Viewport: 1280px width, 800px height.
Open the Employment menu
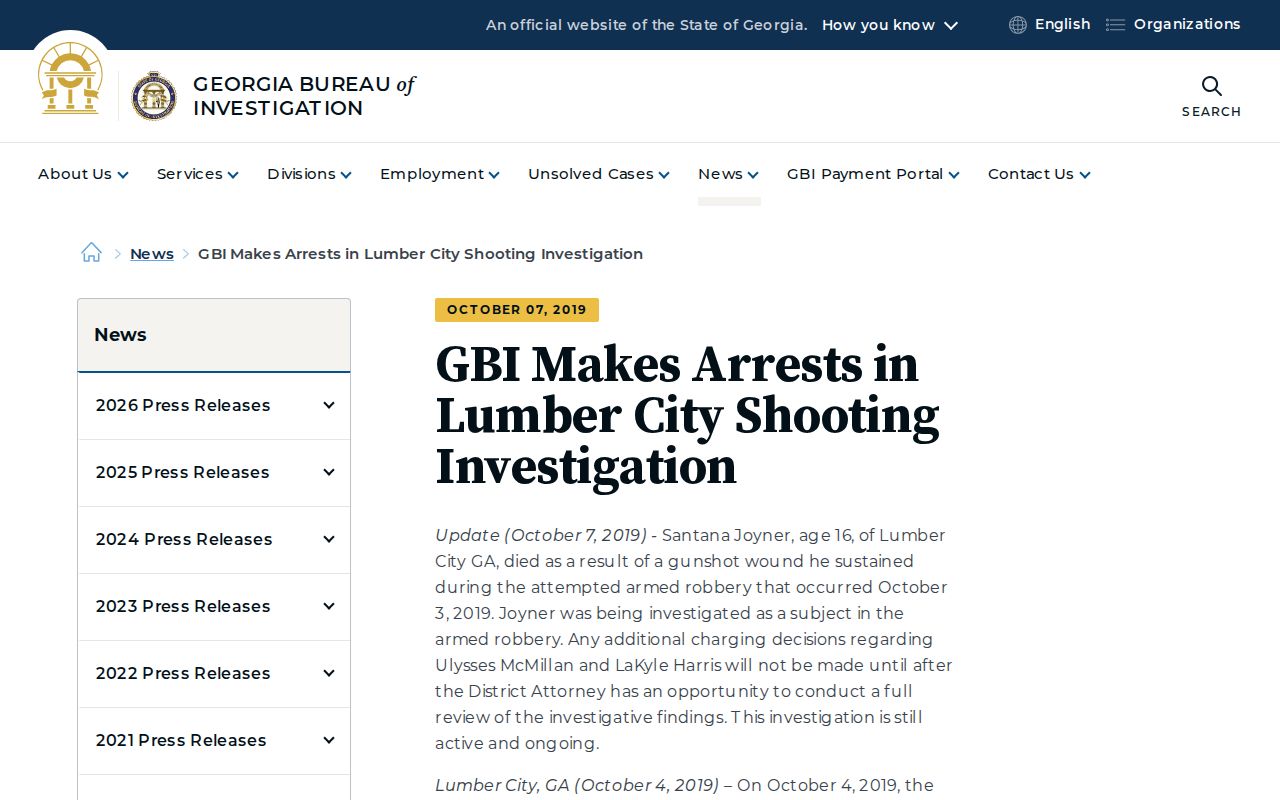[x=439, y=174]
